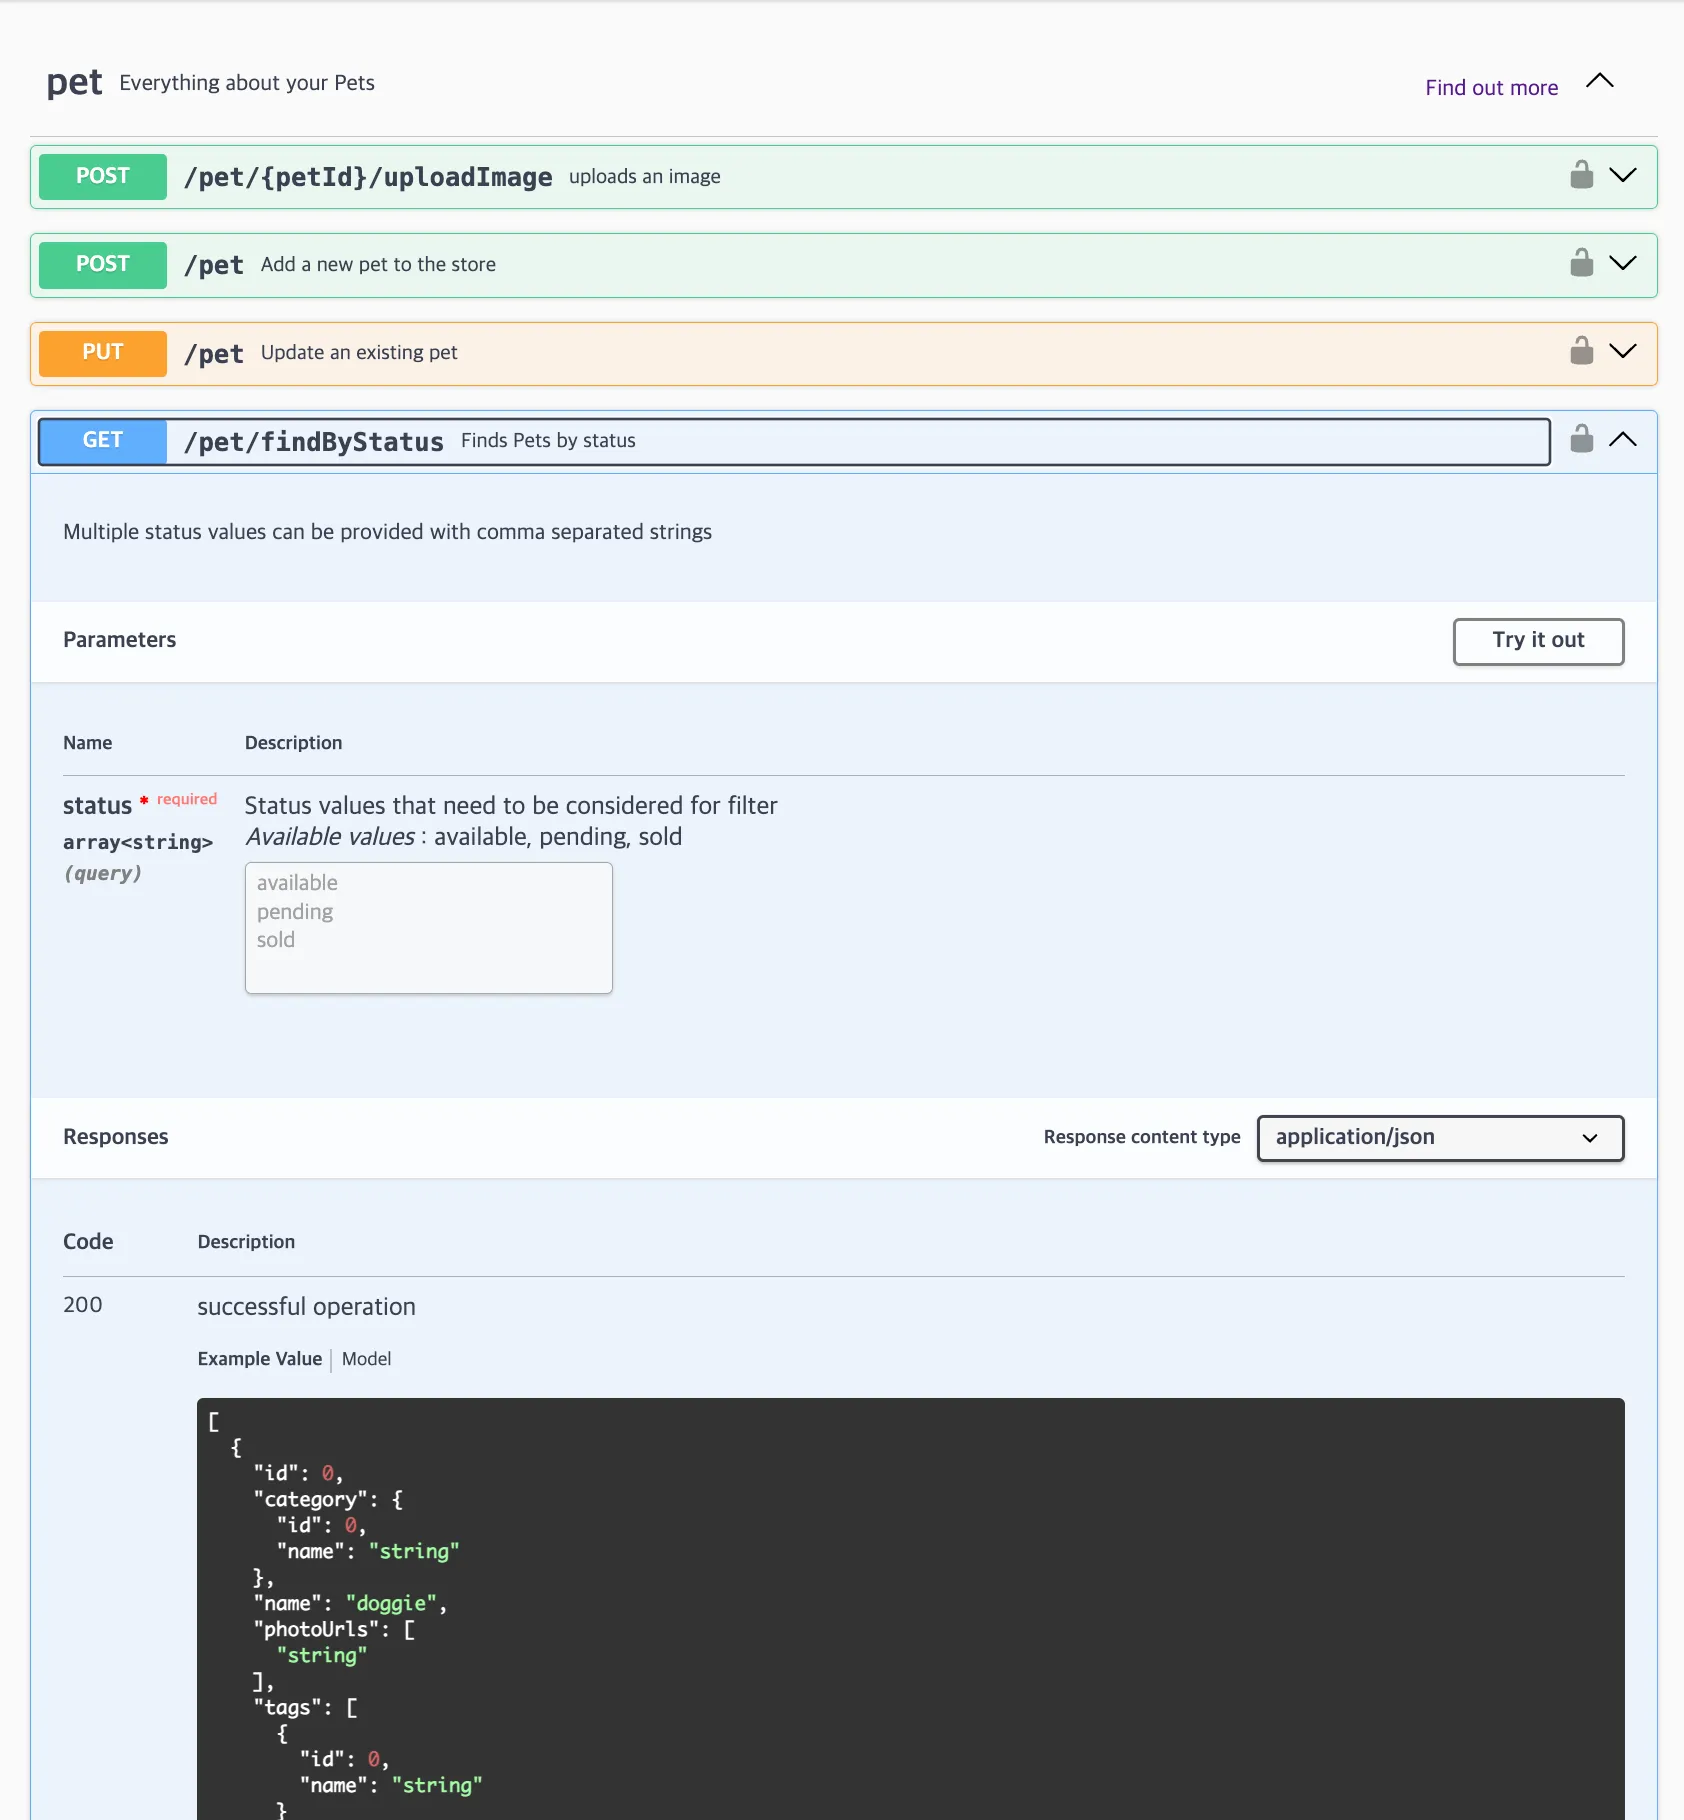Click 'Add a new pet to the store' summary

pyautogui.click(x=378, y=265)
